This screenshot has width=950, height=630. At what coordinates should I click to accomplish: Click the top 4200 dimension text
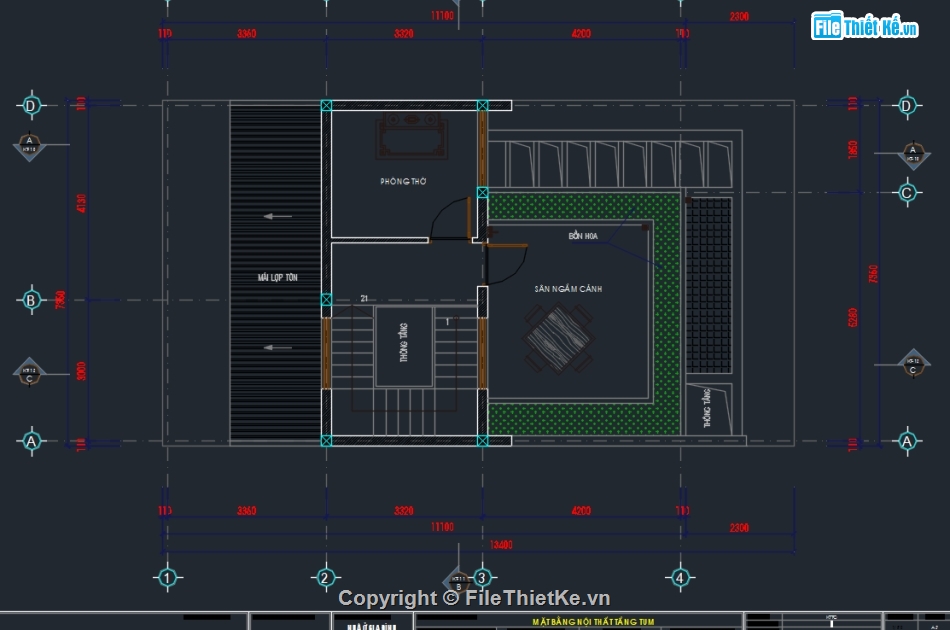(x=581, y=33)
